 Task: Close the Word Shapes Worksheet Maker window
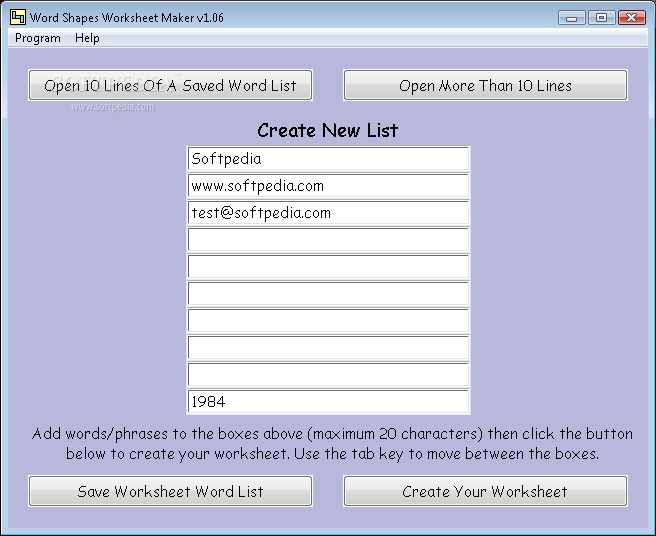[632, 18]
